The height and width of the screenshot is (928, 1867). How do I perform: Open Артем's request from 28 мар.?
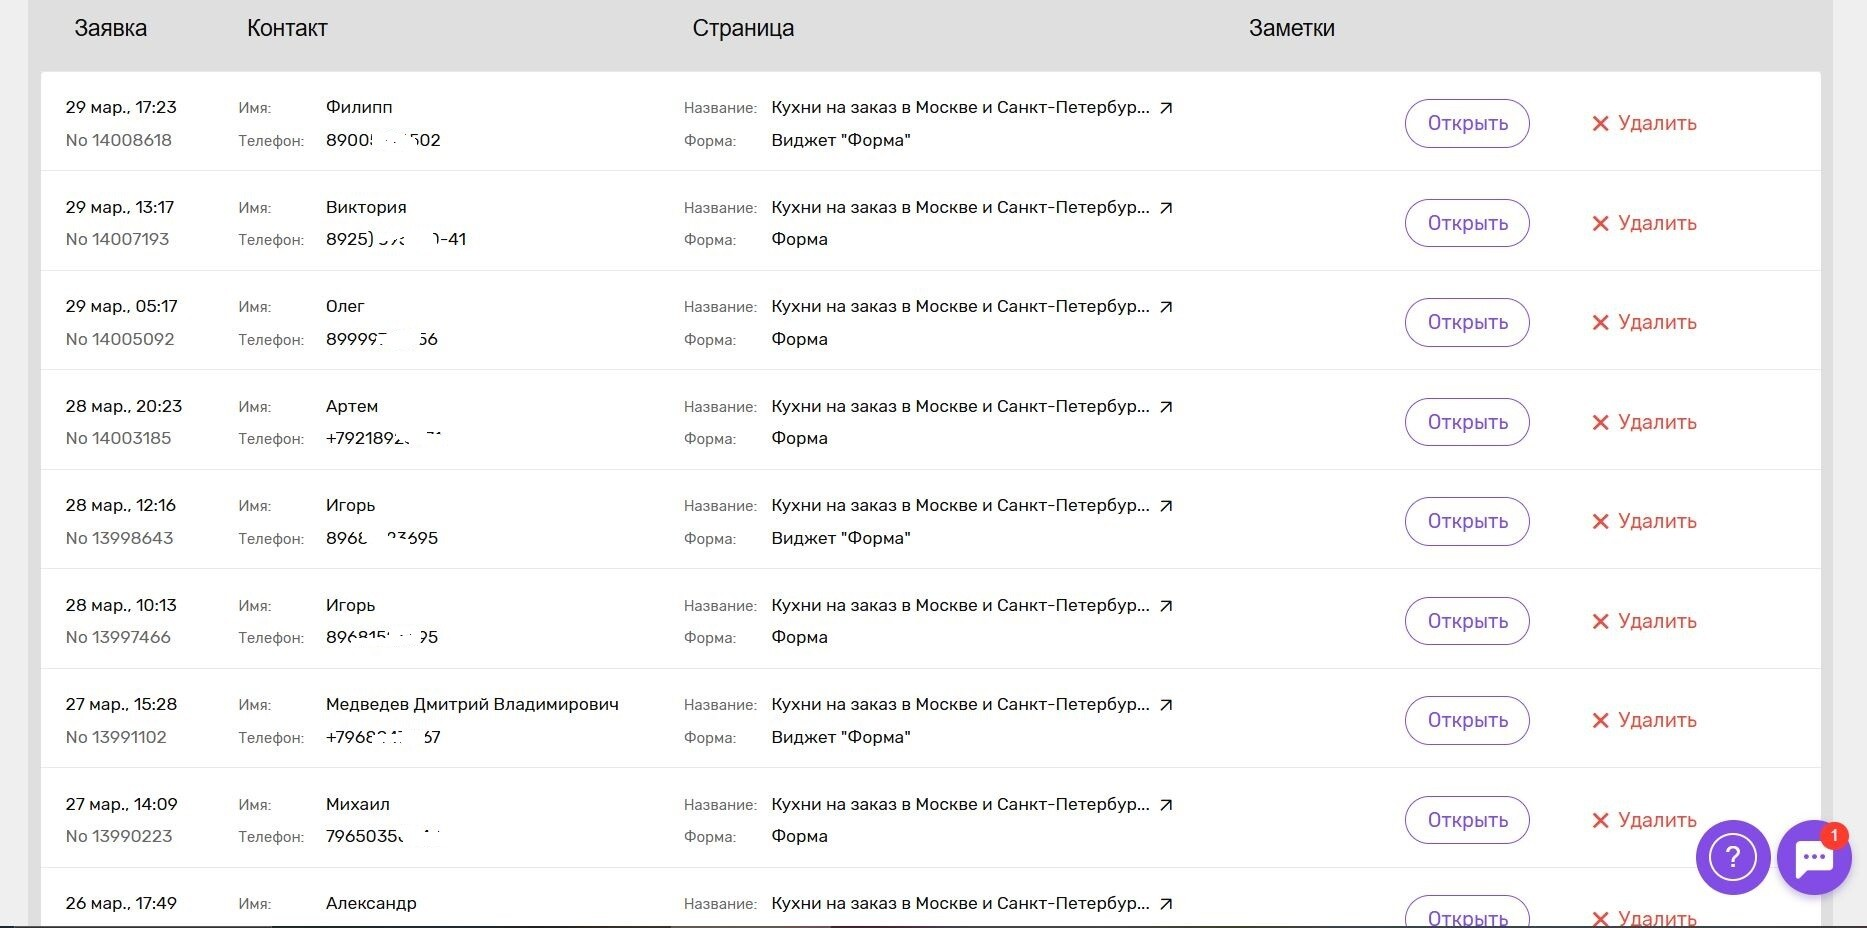1467,422
